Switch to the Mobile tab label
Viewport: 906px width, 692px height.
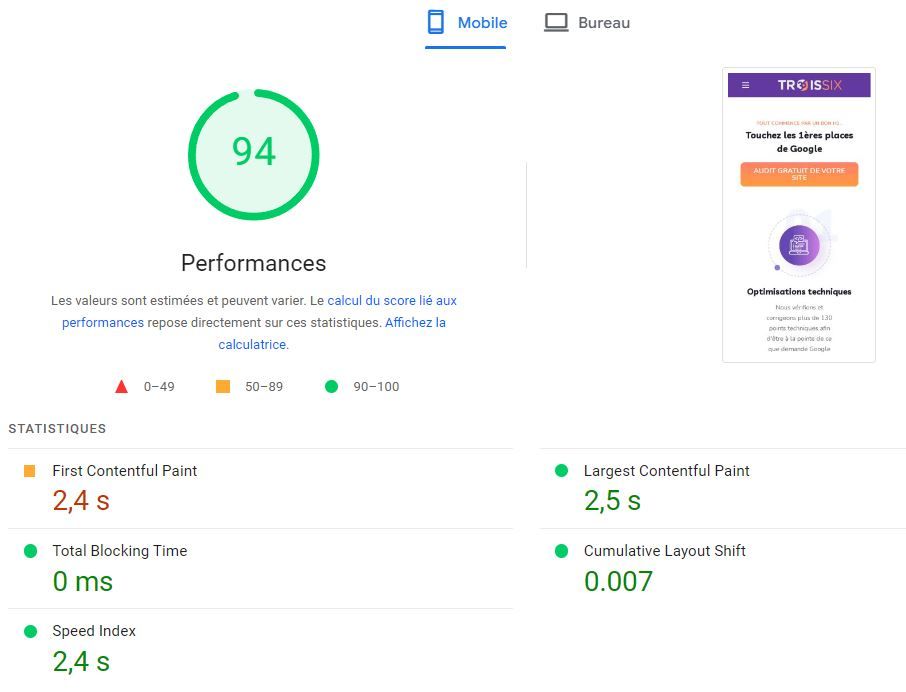tap(482, 22)
